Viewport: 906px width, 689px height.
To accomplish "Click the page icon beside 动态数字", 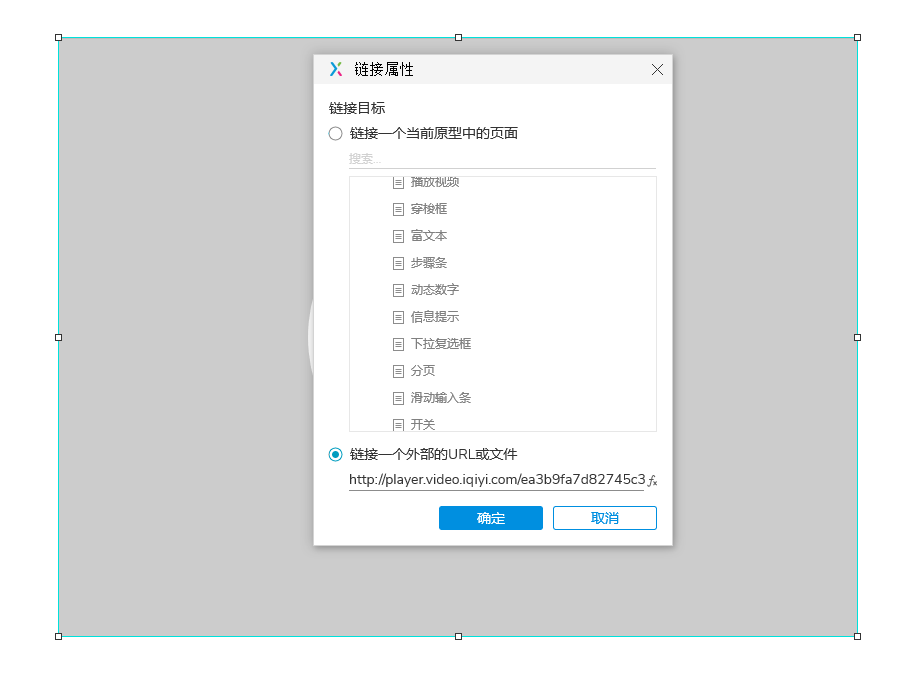I will (x=399, y=290).
